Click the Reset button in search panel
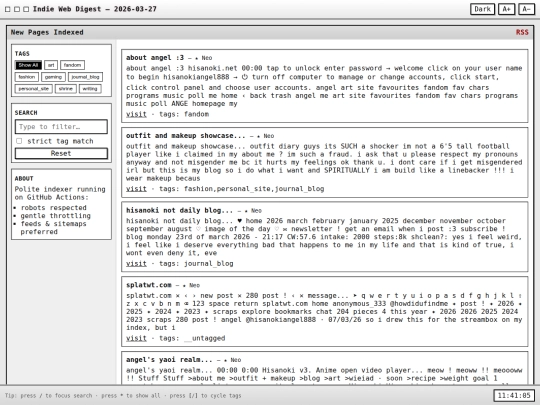540x405 pixels. [x=61, y=154]
